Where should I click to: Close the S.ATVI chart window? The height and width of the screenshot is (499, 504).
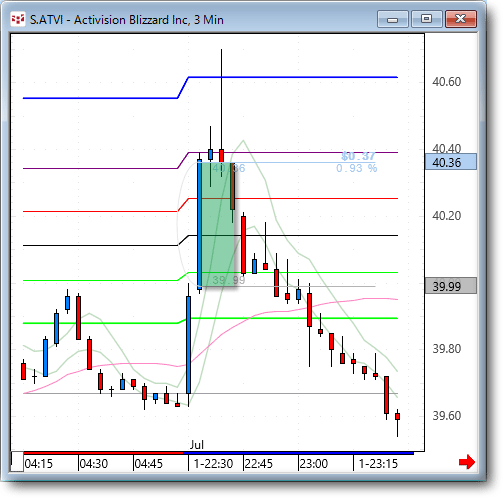tap(461, 19)
